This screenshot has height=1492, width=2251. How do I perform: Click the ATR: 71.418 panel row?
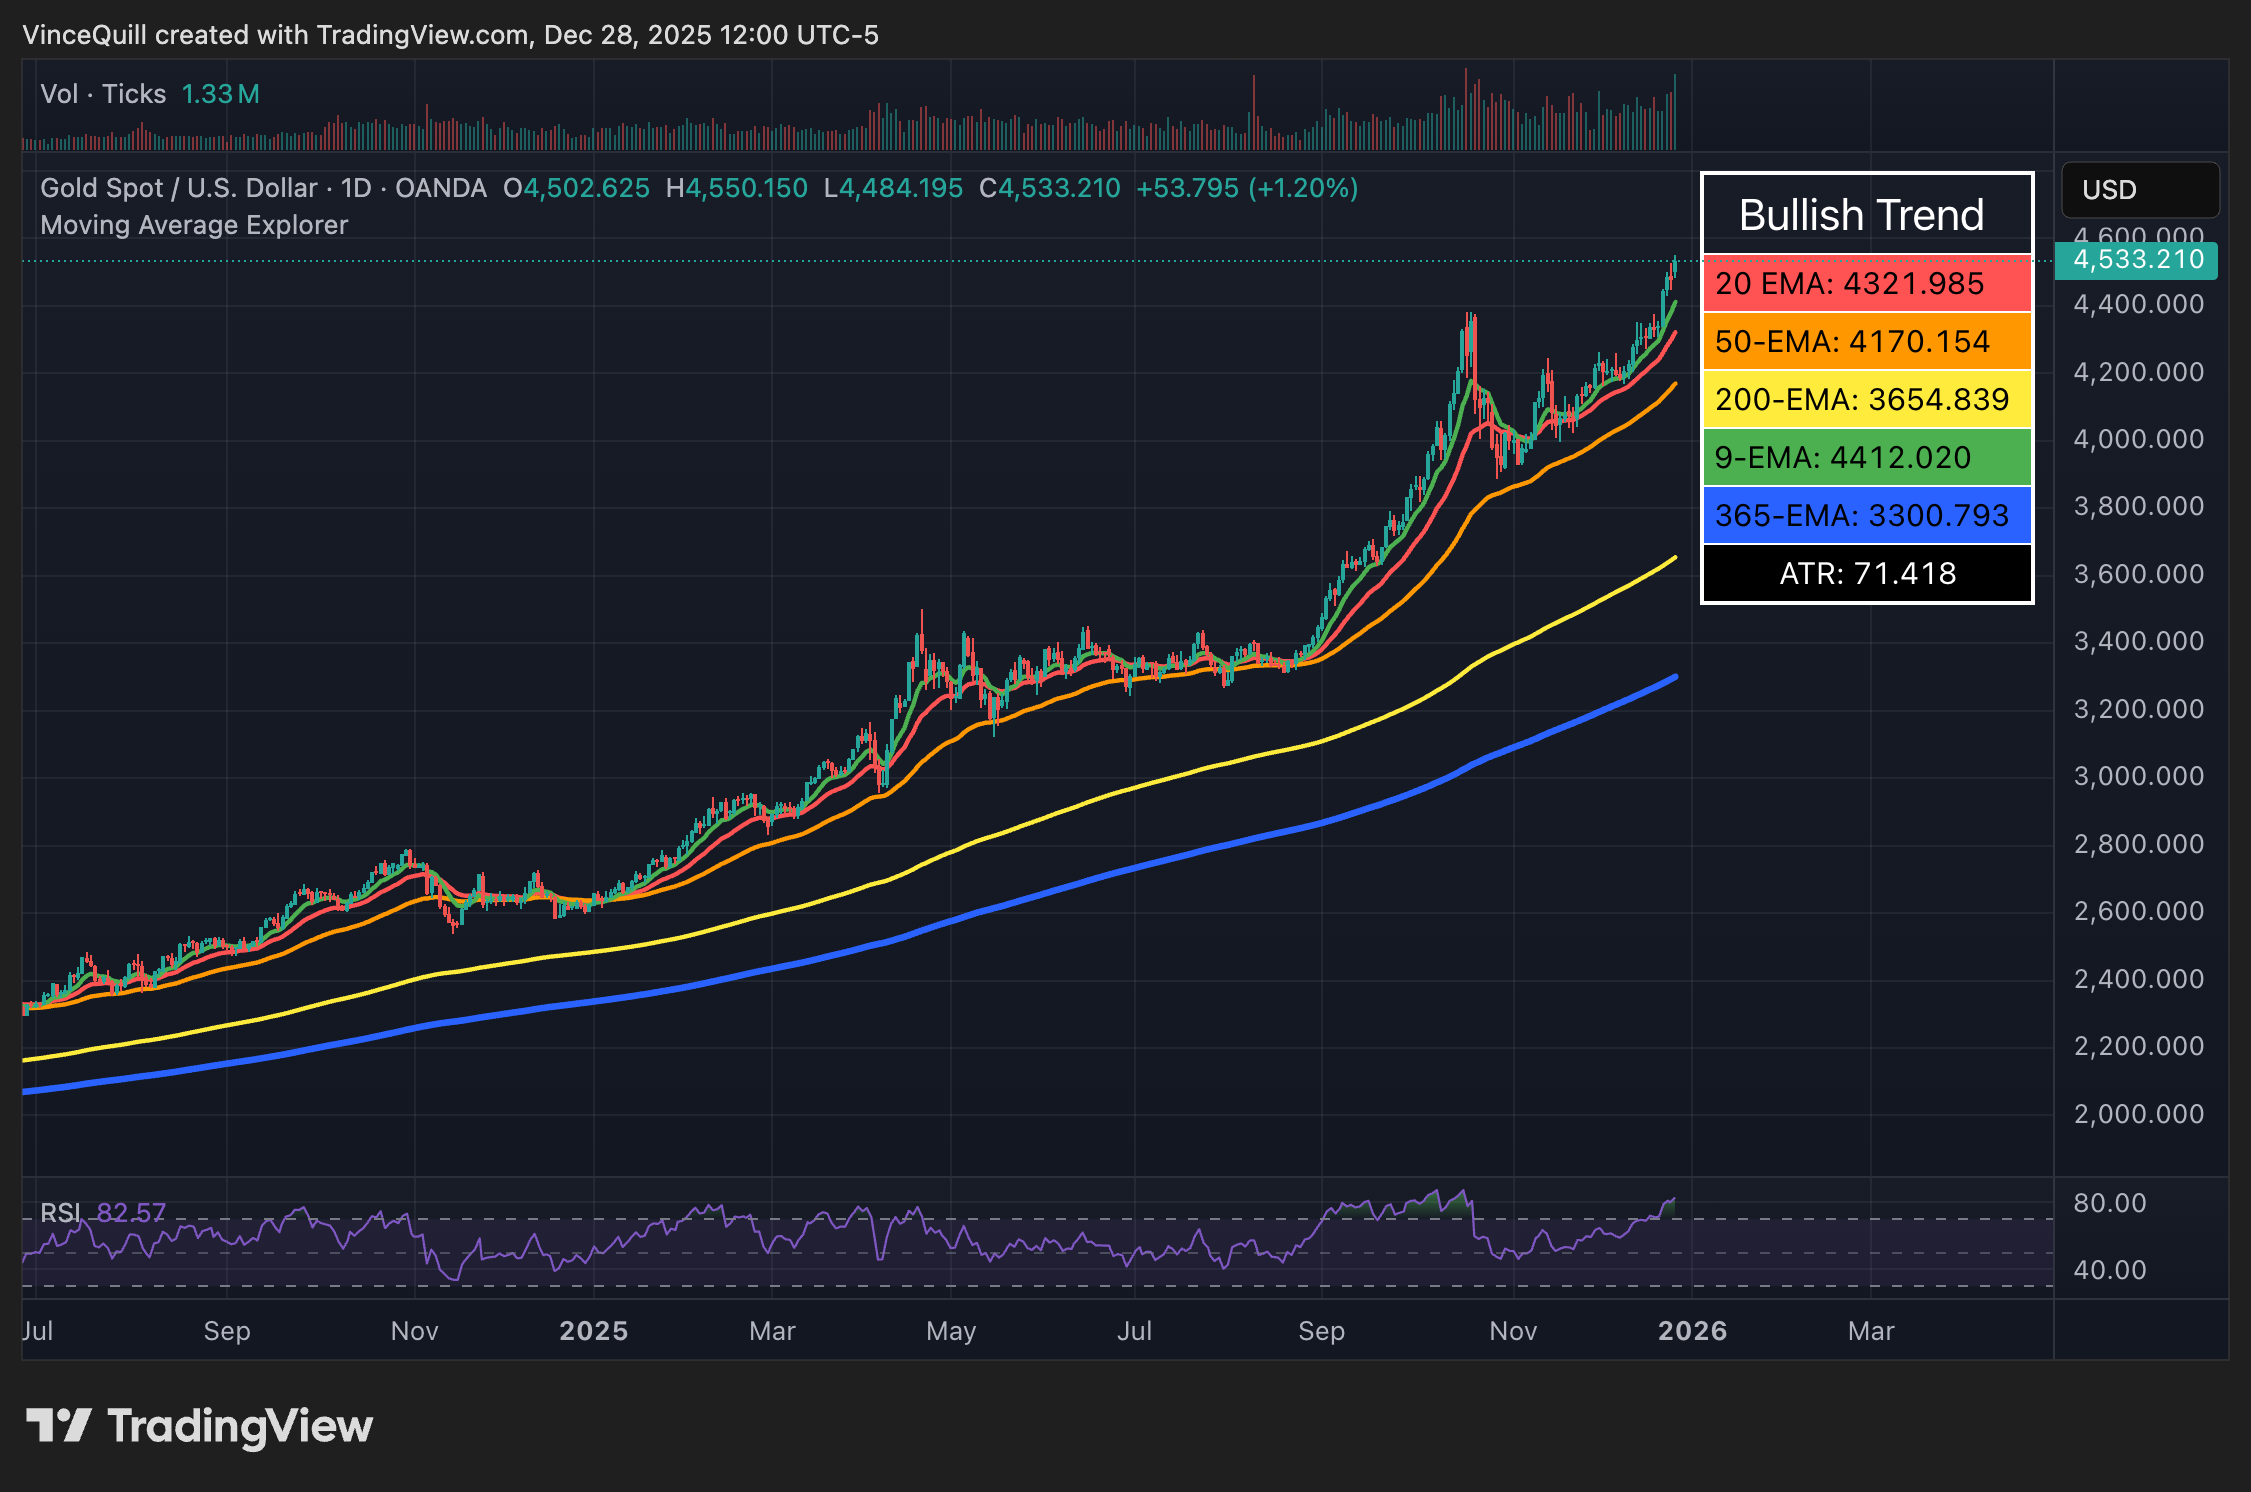[x=1866, y=573]
